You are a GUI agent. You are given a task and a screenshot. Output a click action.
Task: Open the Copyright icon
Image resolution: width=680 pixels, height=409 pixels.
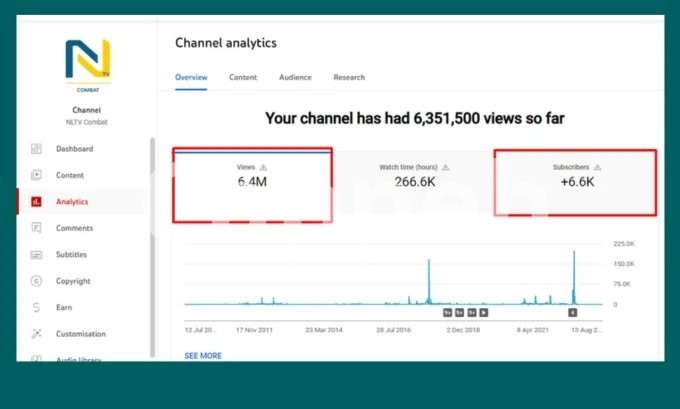[36, 281]
